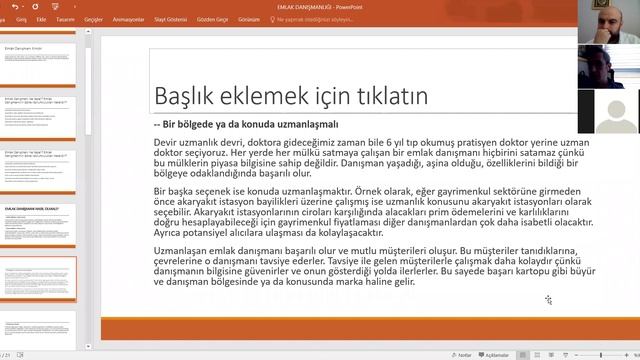Open the Gözden Geçir ribbon tab
The height and width of the screenshot is (360, 640).
(212, 20)
